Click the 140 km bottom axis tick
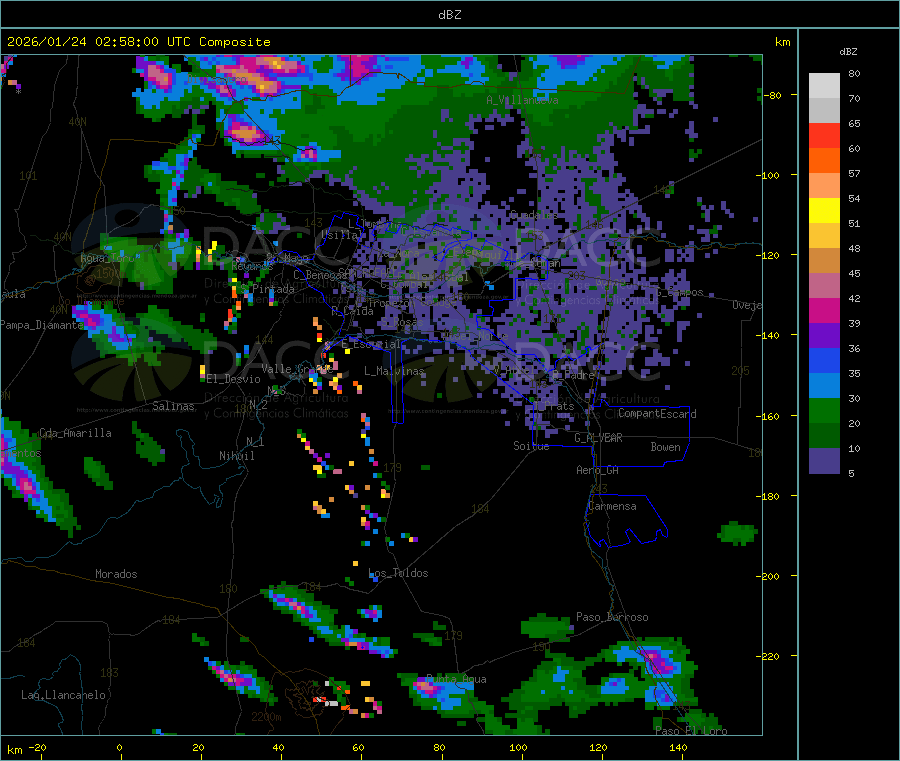Screen dimensions: 900x761 pos(678,747)
